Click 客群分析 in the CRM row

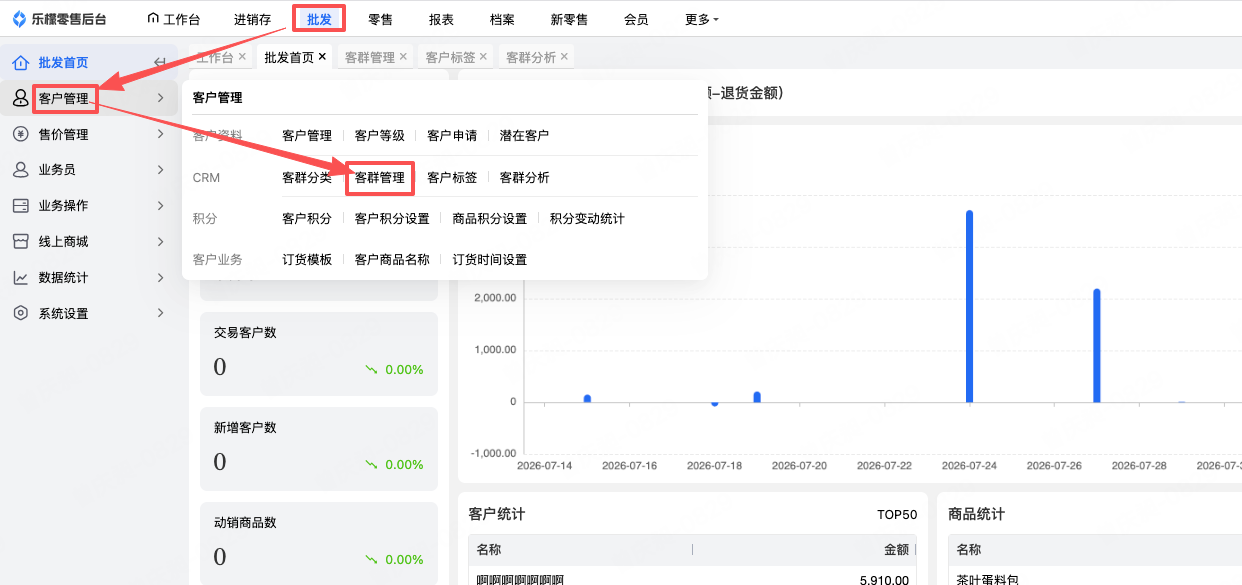(525, 177)
